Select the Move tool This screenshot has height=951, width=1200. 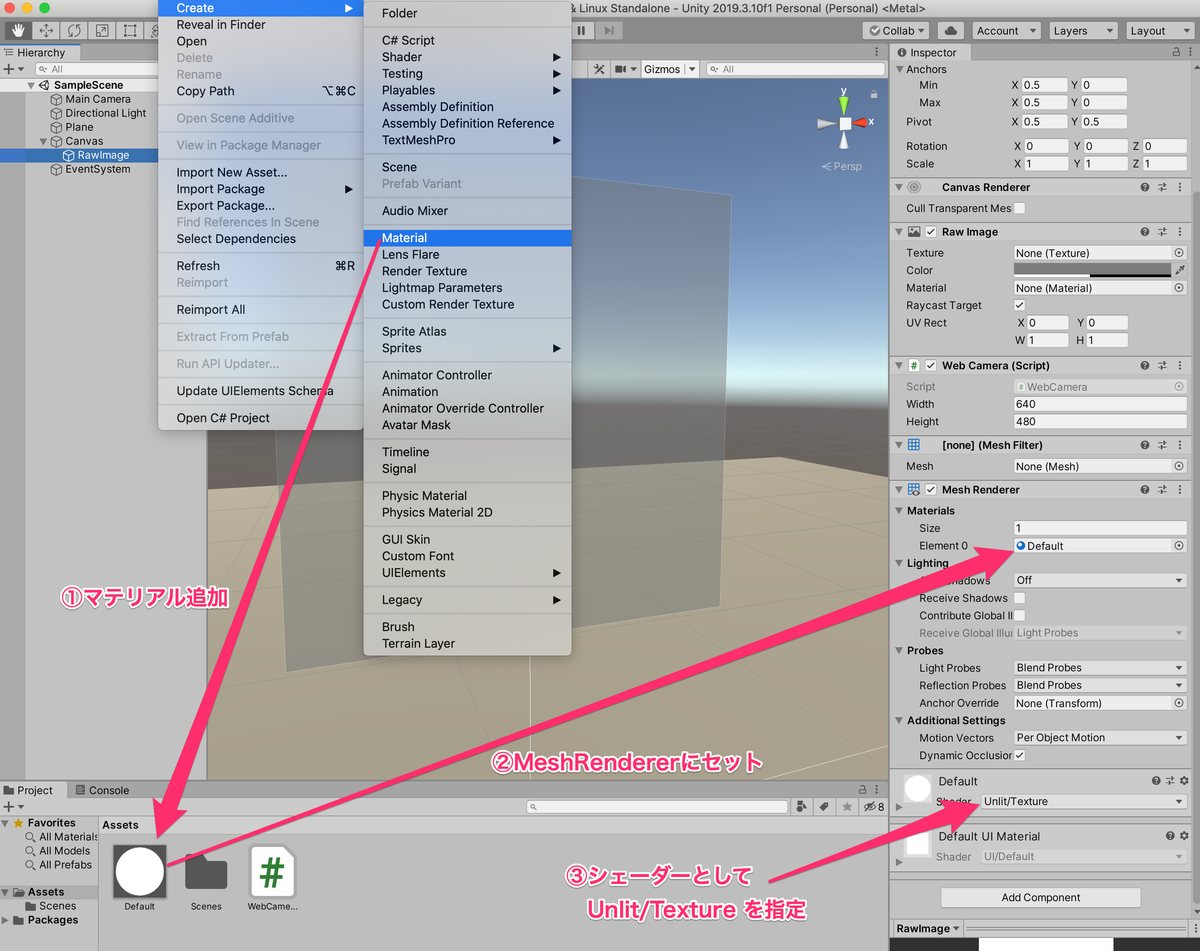[x=46, y=30]
